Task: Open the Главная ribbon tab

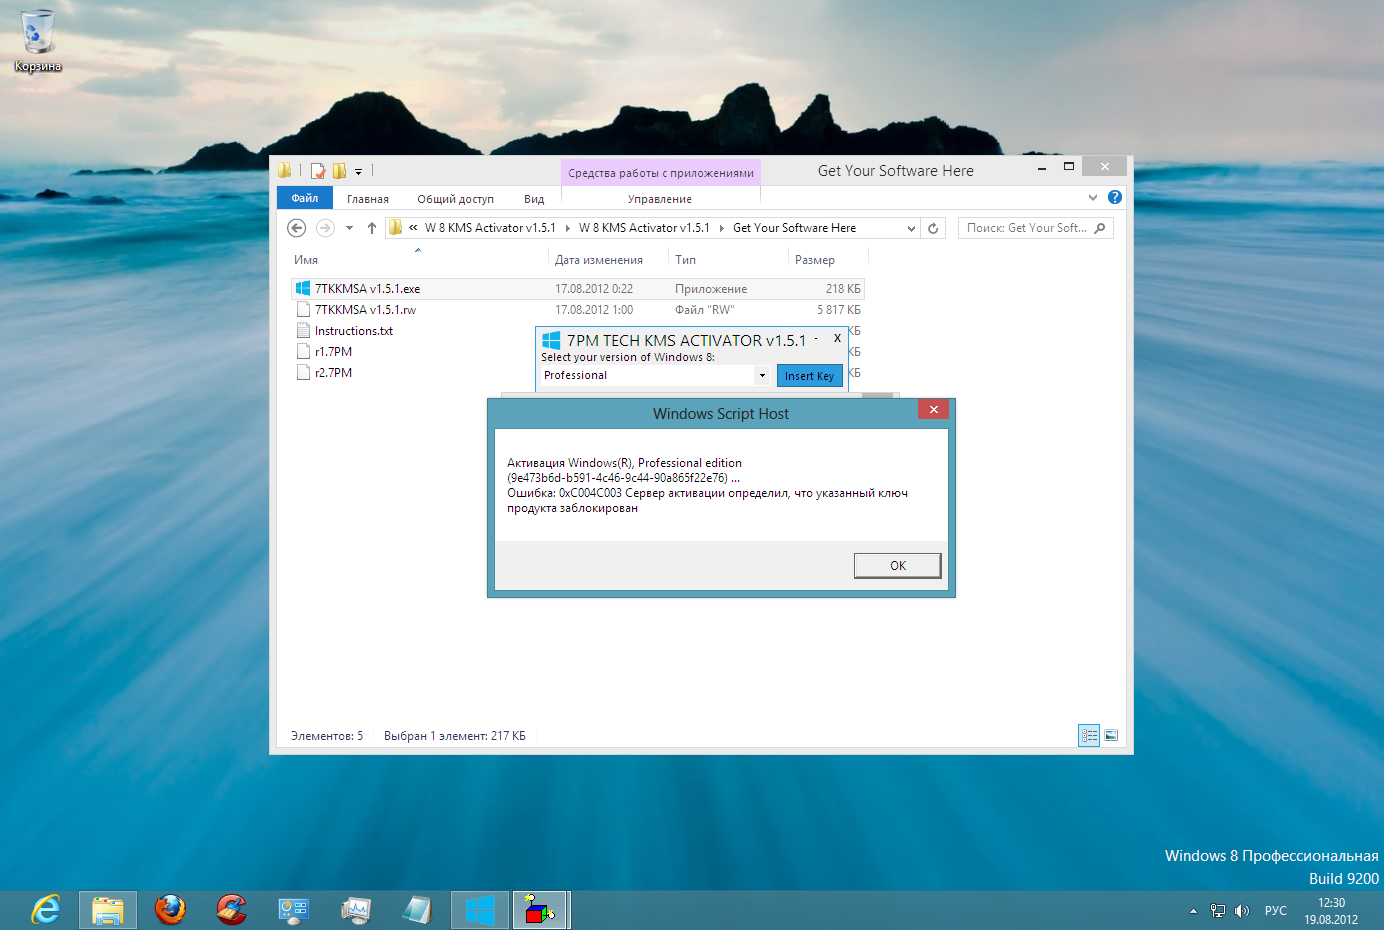Action: (x=368, y=199)
